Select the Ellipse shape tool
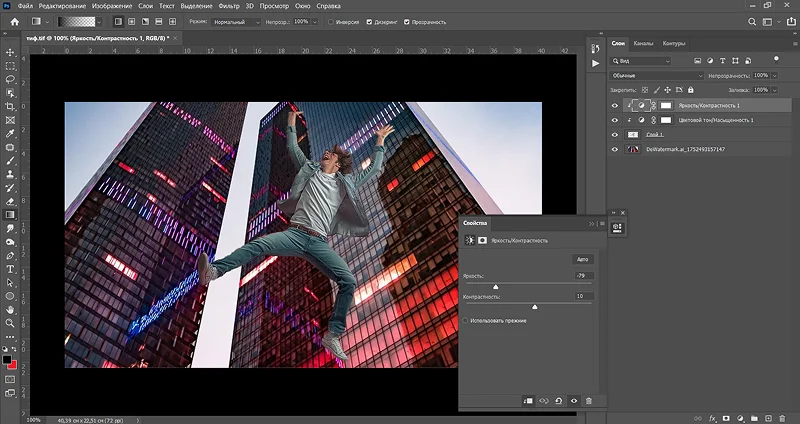This screenshot has height=424, width=800. 10,296
